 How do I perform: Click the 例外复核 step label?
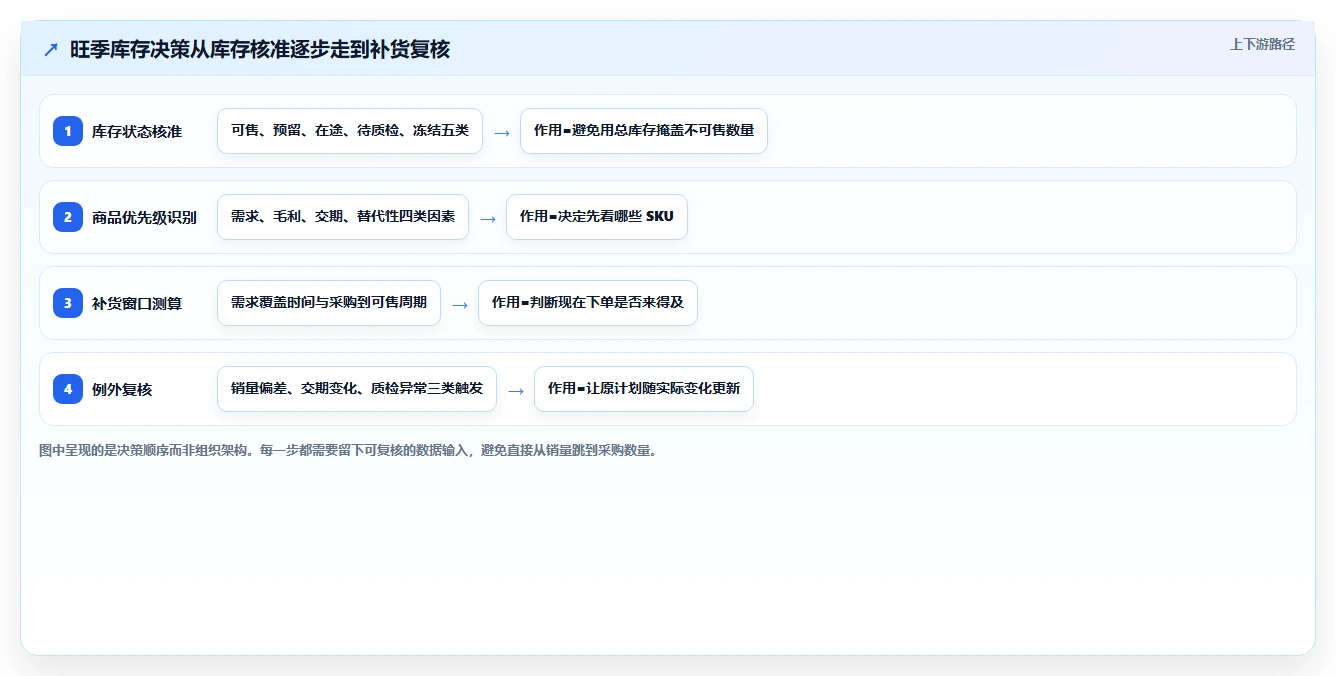pyautogui.click(x=122, y=389)
